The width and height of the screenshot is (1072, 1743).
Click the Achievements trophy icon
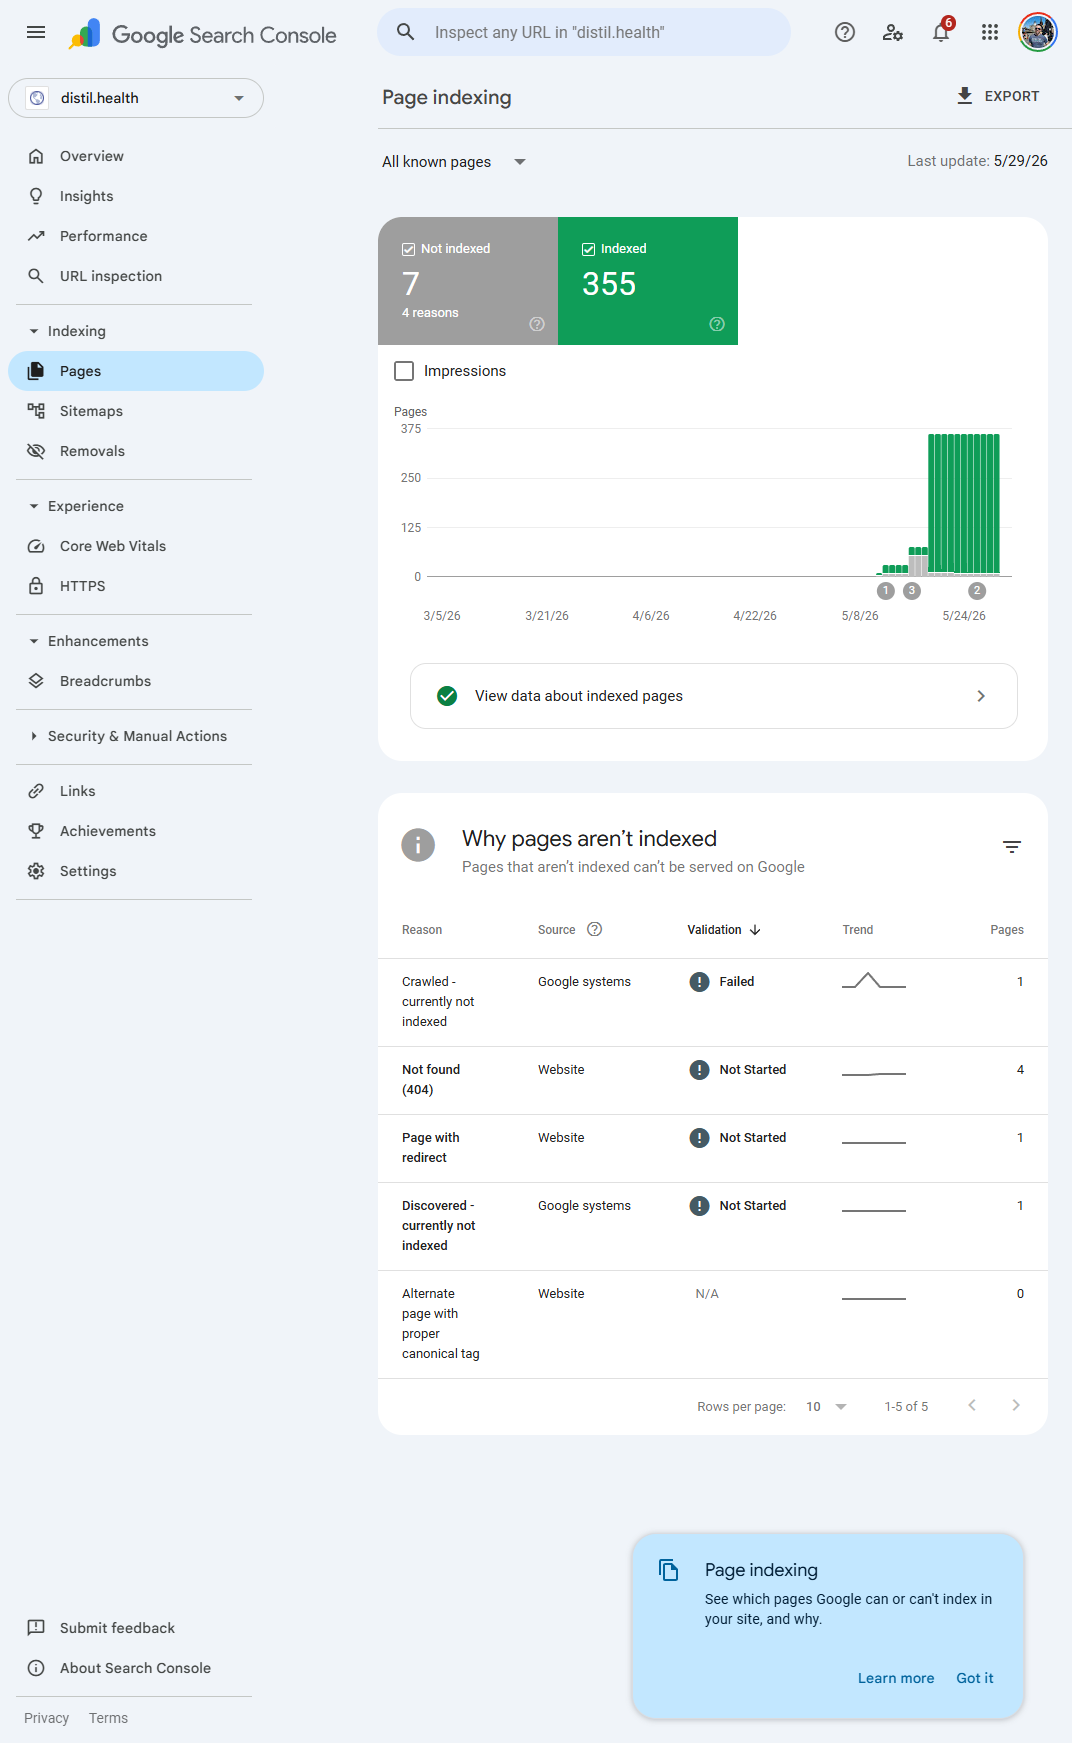36,831
